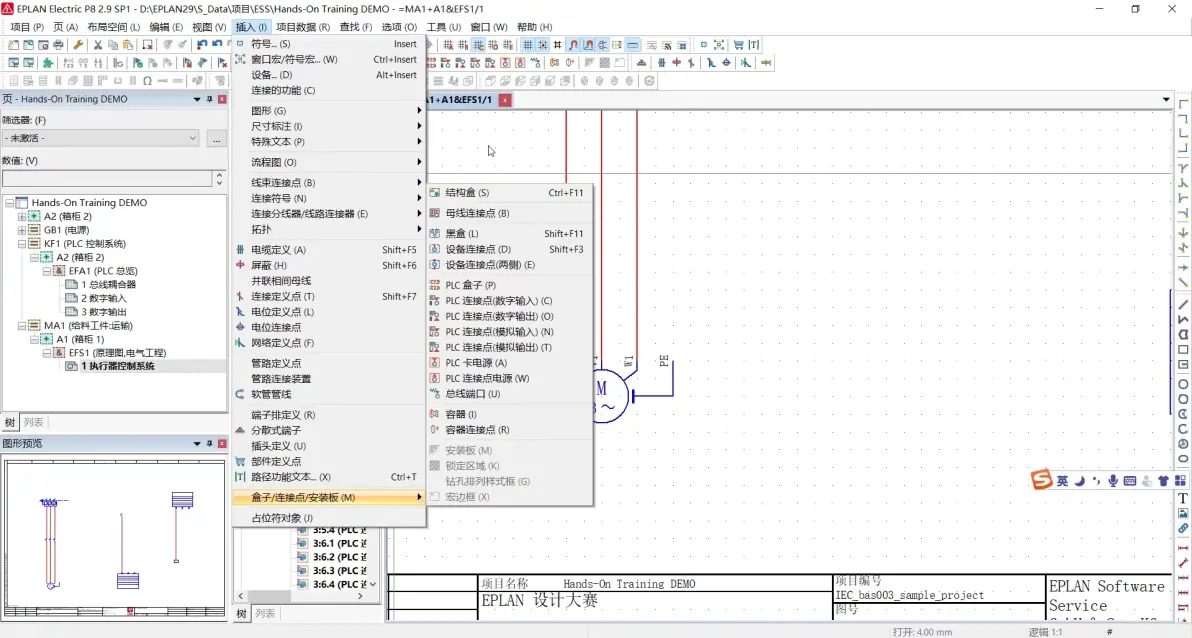Image resolution: width=1192 pixels, height=638 pixels.
Task: Select 黑盒 (L) from submenu
Action: (510, 233)
